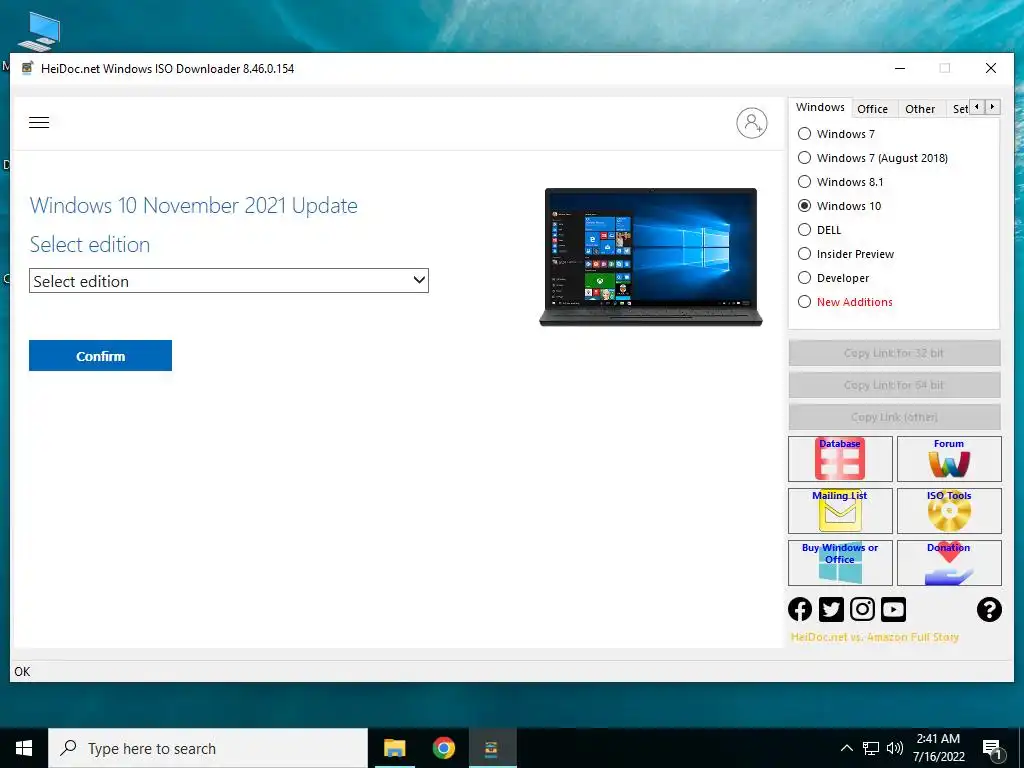Open the notification center icon
This screenshot has width=1024, height=768.
992,748
